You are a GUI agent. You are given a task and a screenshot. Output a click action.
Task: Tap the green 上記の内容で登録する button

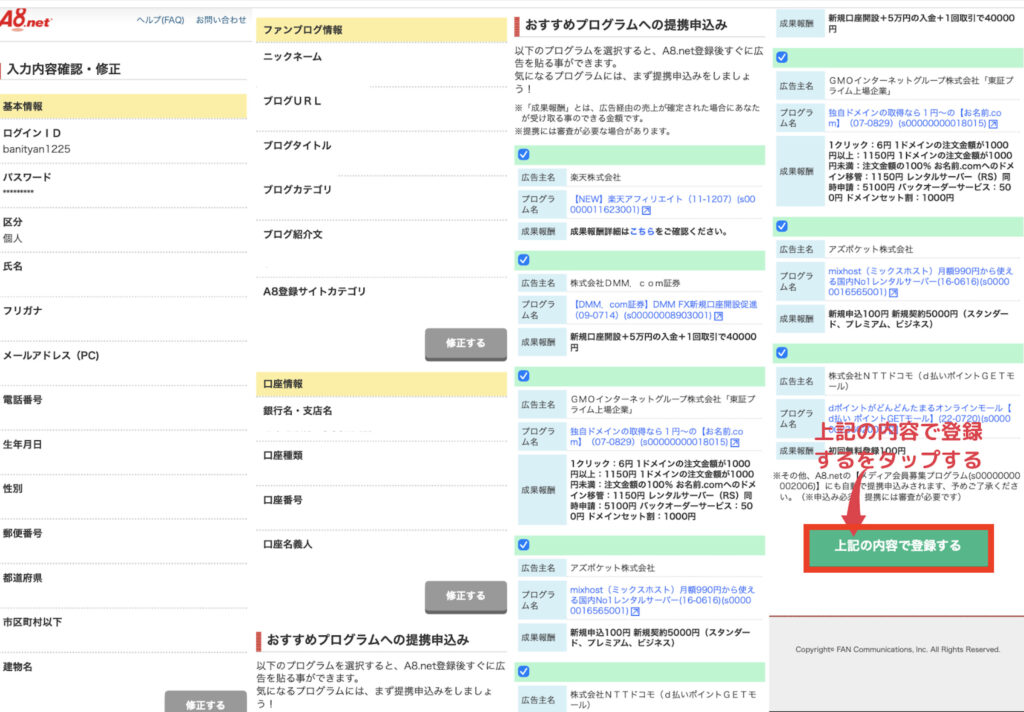pyautogui.click(x=898, y=546)
